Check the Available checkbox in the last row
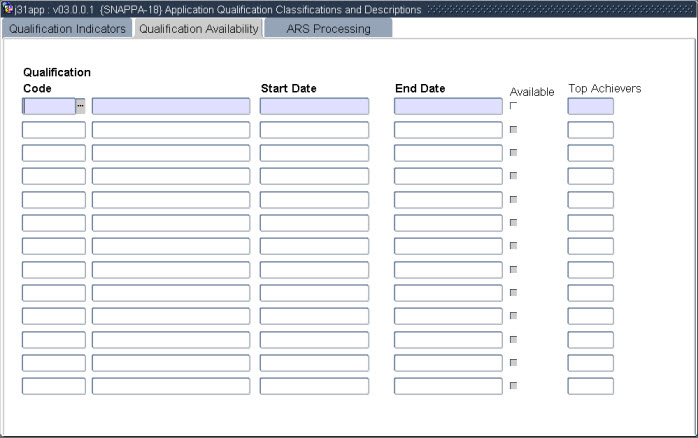This screenshot has width=698, height=438. coord(514,386)
